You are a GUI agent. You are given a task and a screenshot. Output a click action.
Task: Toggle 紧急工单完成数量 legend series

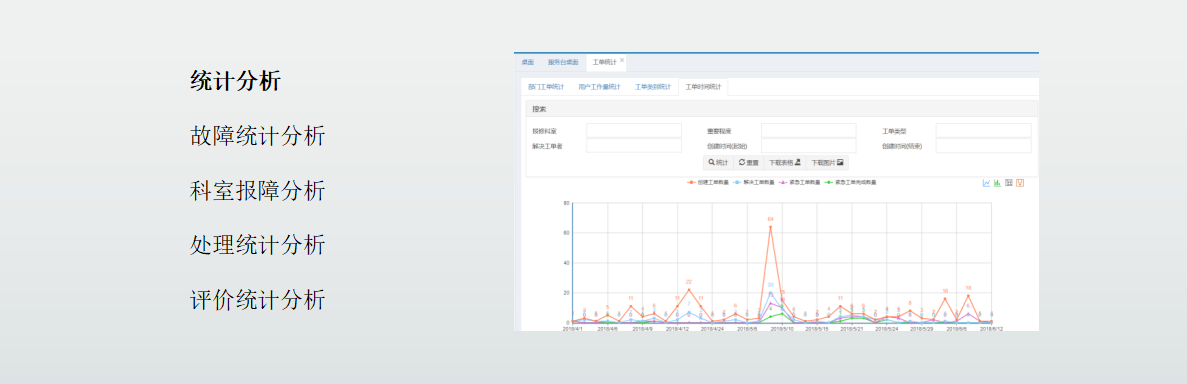(851, 183)
